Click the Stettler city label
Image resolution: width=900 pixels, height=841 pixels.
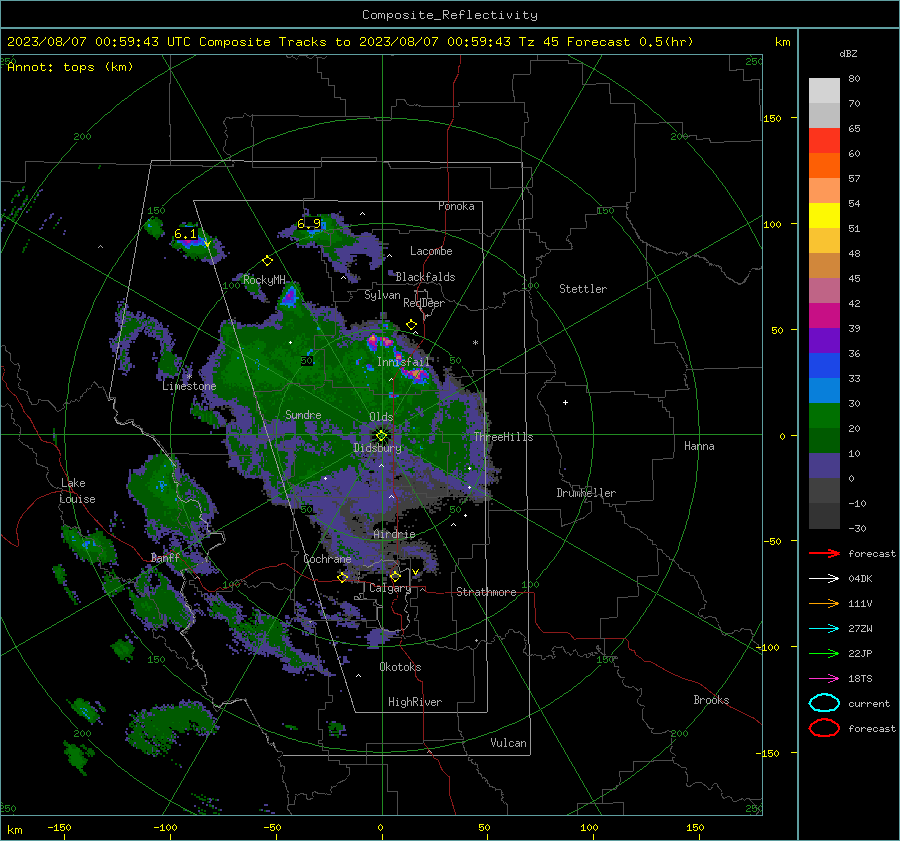(x=583, y=289)
